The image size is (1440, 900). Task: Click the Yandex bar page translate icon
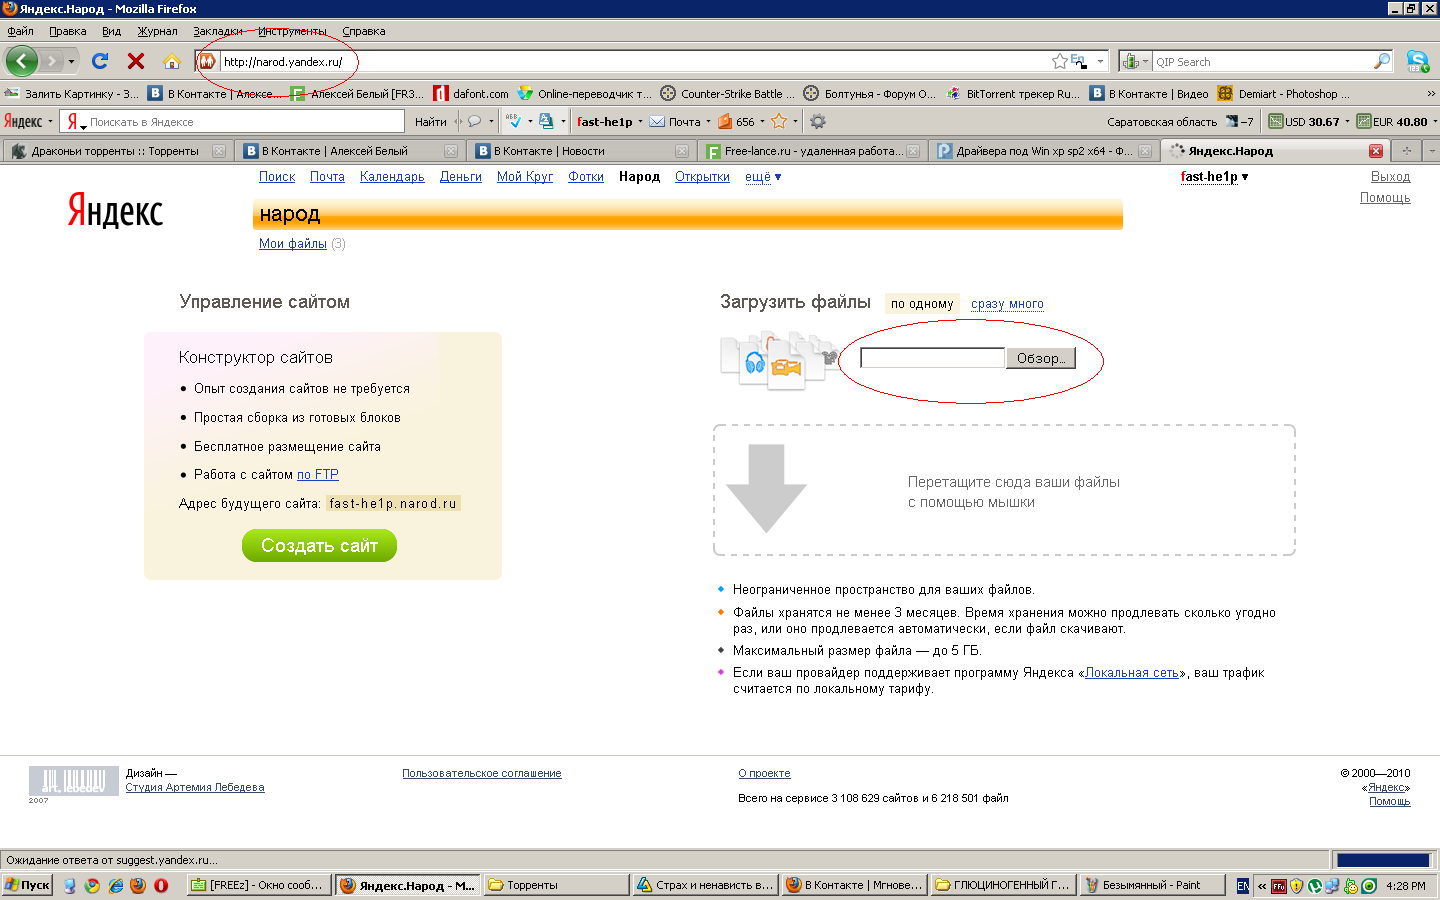point(546,121)
